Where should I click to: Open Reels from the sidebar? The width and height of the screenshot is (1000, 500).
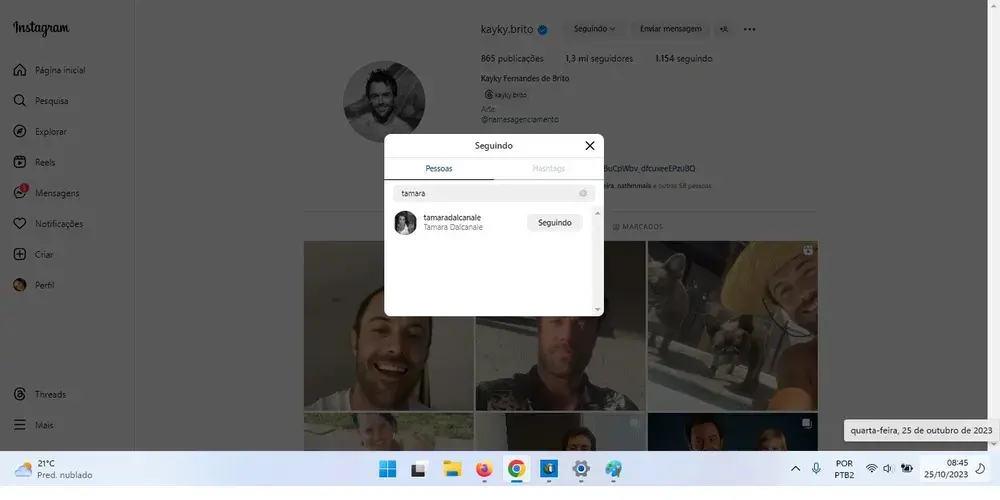coord(44,162)
